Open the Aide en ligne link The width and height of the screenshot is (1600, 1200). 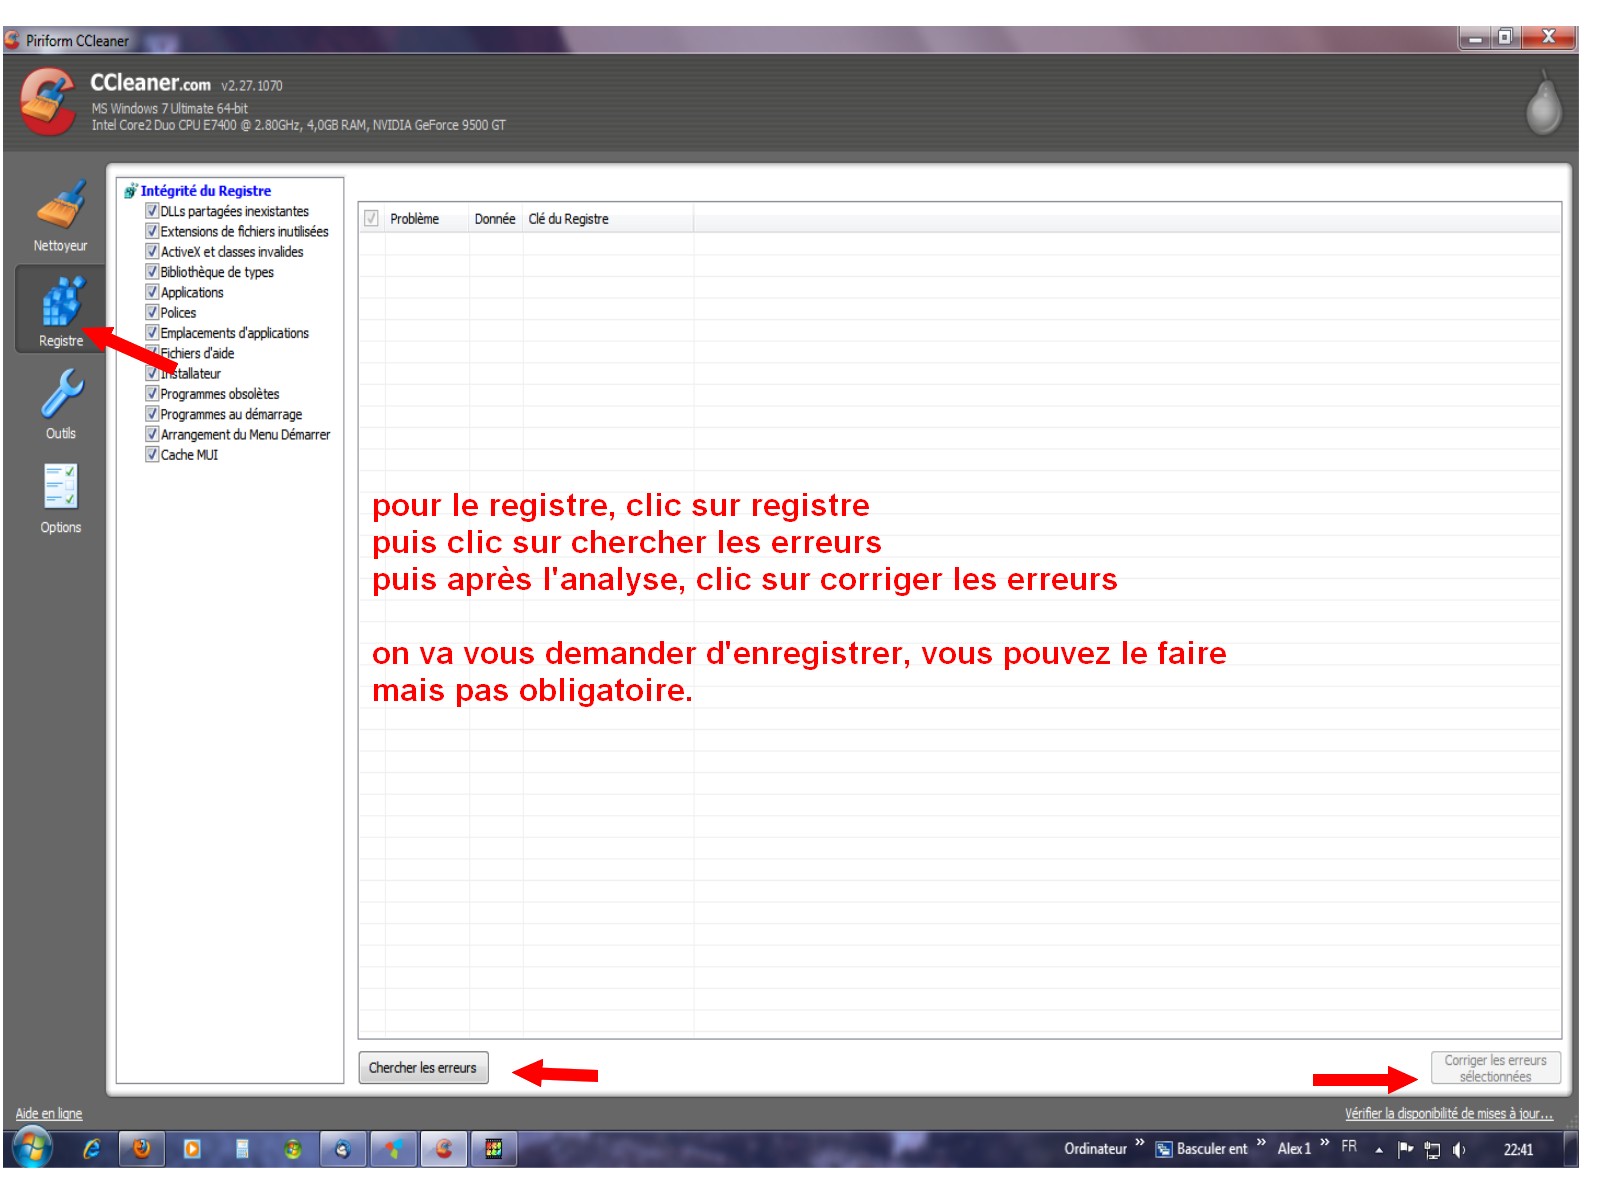49,1114
